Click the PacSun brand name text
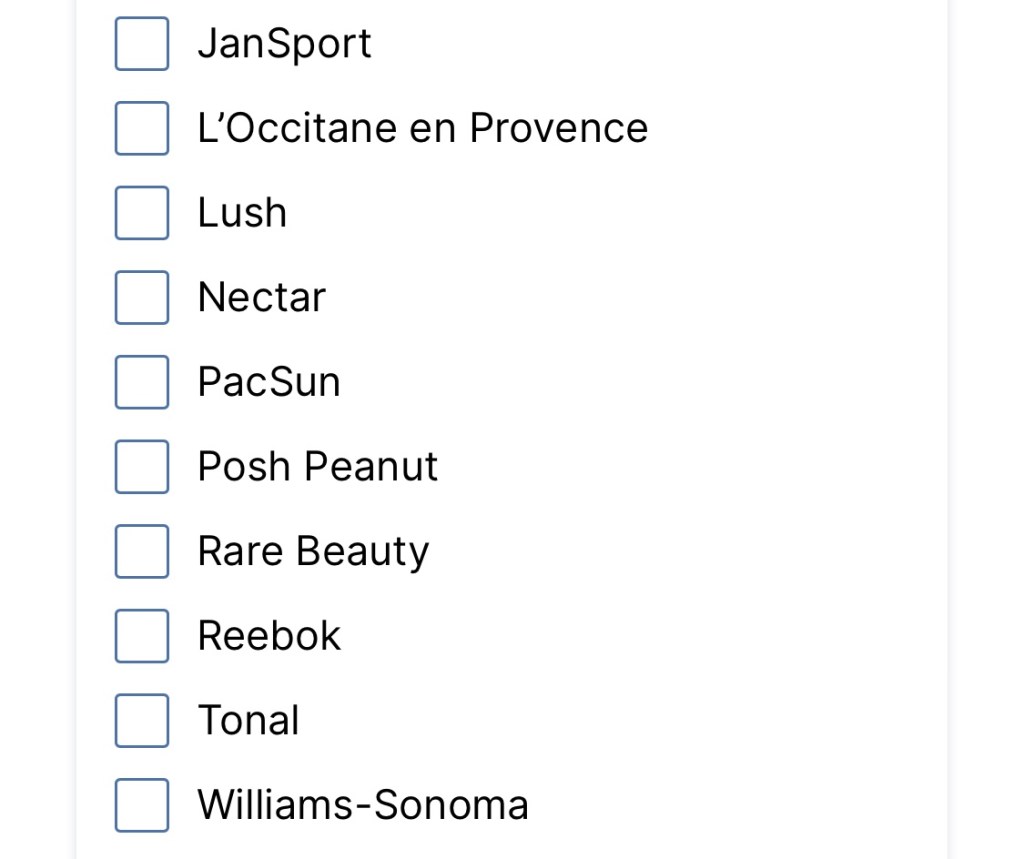The image size is (1024, 859). coord(268,382)
